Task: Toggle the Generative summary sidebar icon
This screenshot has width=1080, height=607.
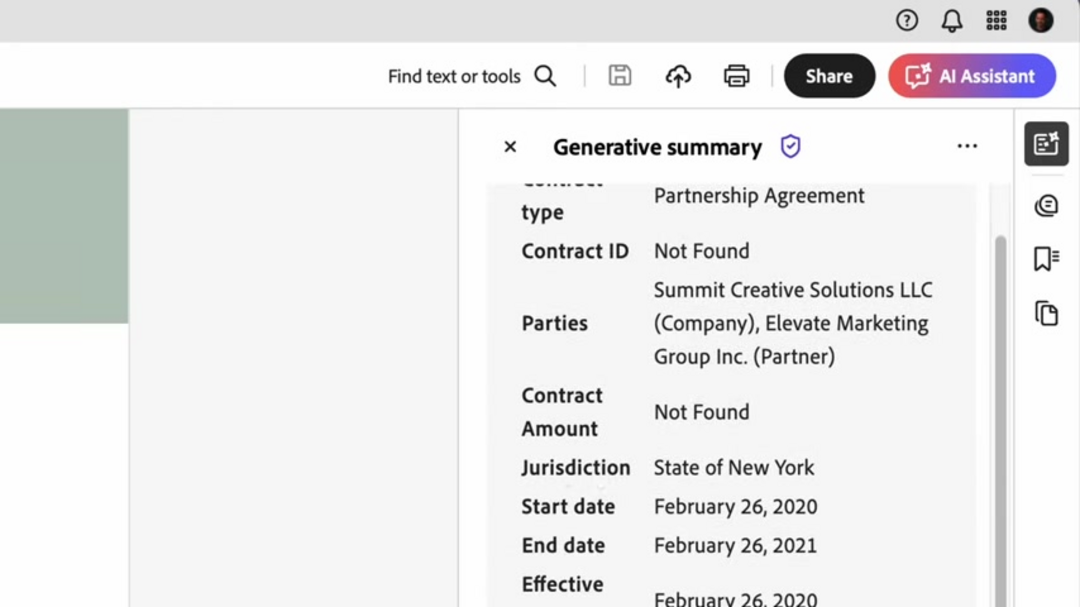Action: [1046, 145]
